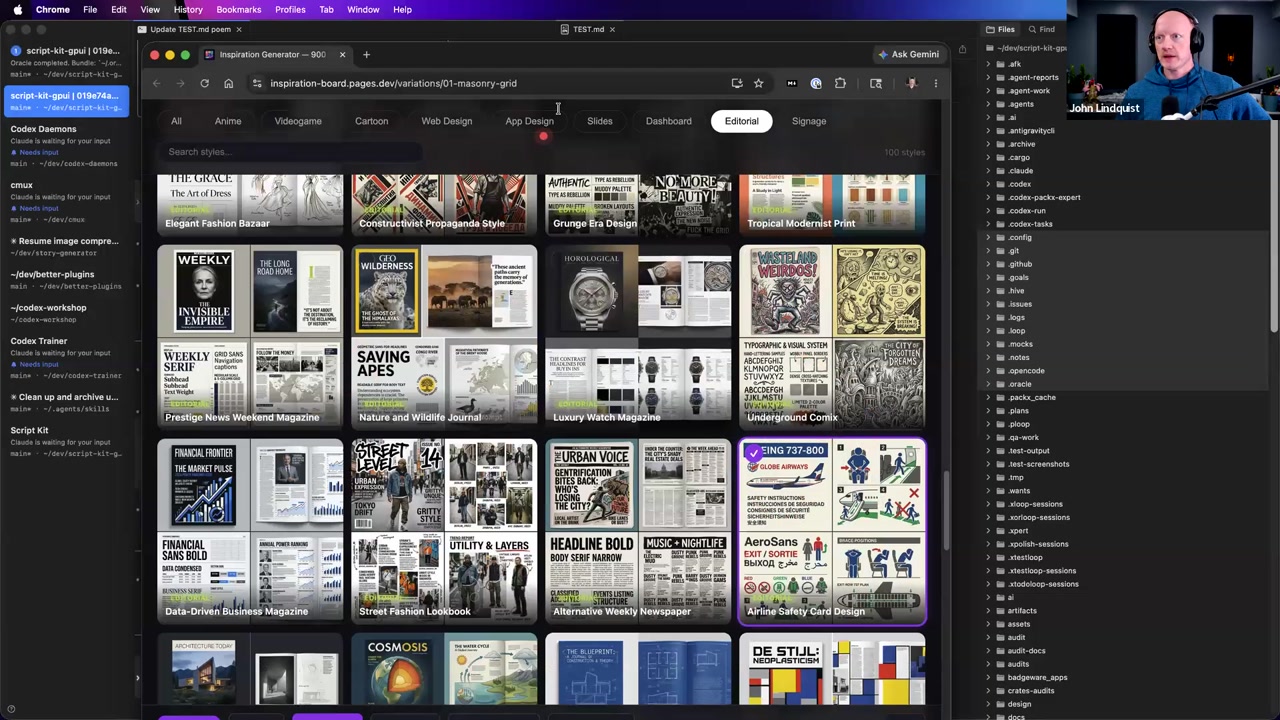Open the Chrome extensions puzzle icon
This screenshot has height=720, width=1280.
pyautogui.click(x=840, y=84)
